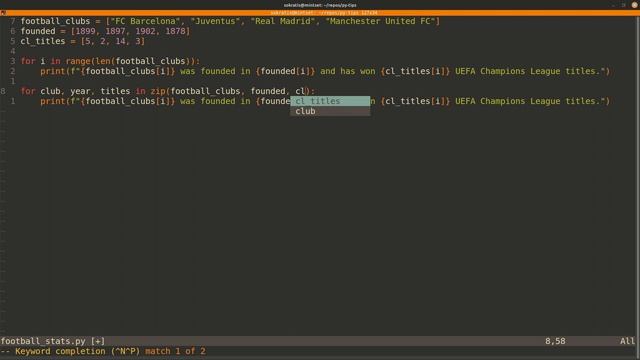The image size is (640, 360).
Task: Click the year 1899 in founded list
Action: (86, 31)
